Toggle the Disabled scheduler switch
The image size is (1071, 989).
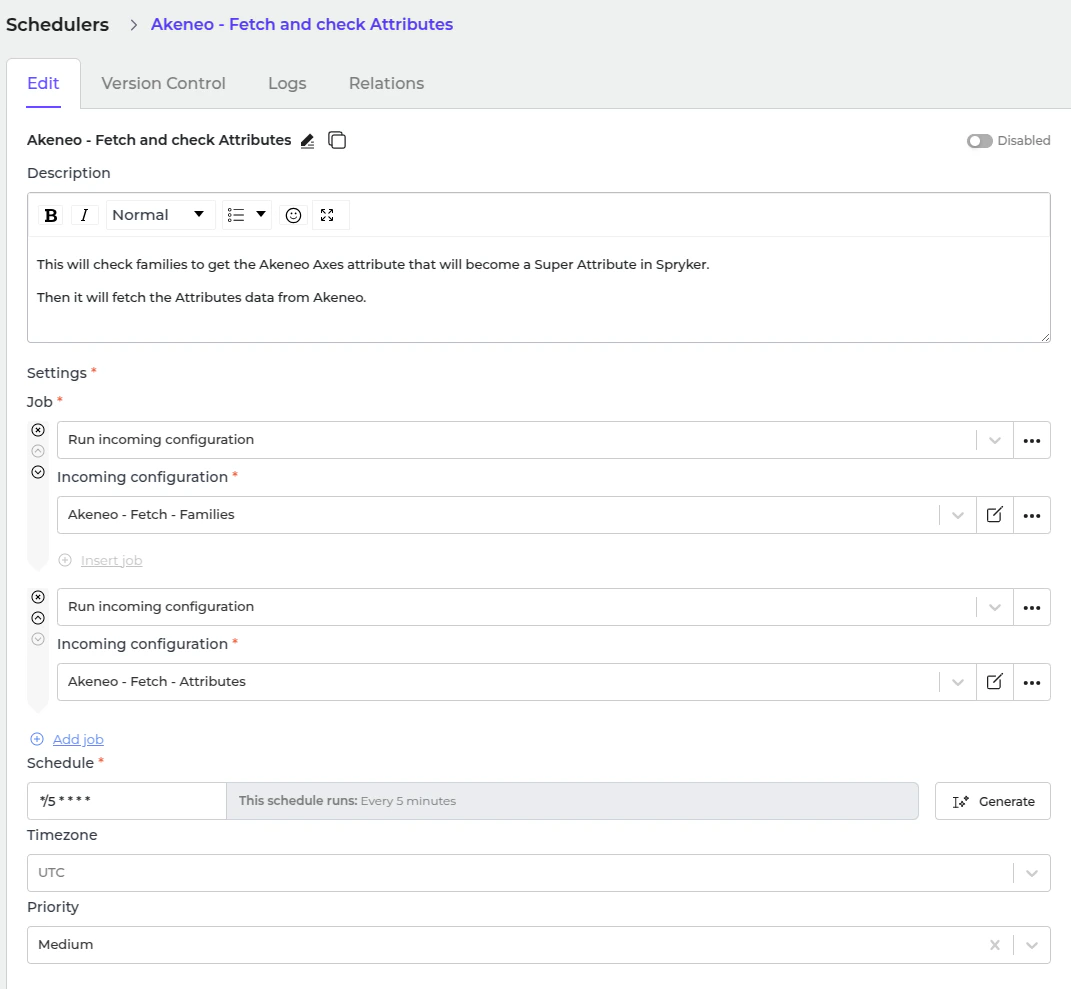point(979,141)
